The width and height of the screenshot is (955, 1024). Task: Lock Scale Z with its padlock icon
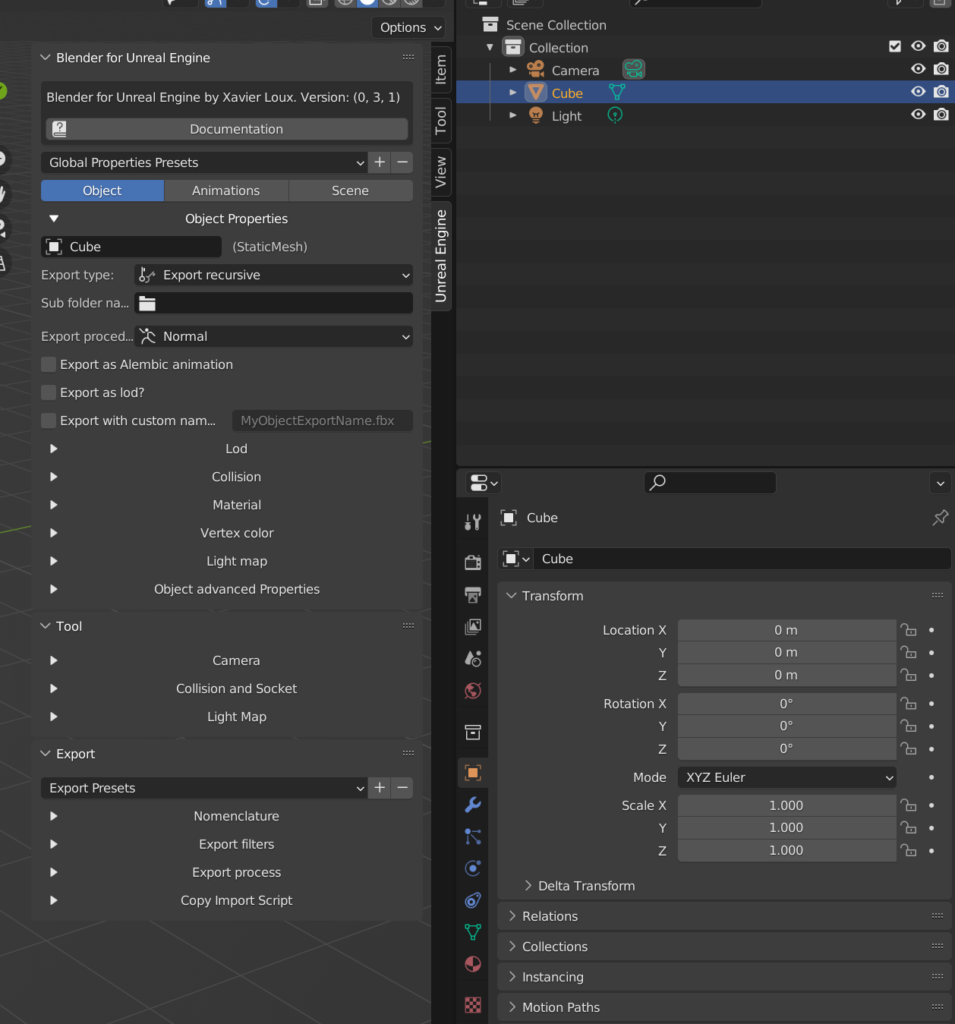[x=908, y=850]
